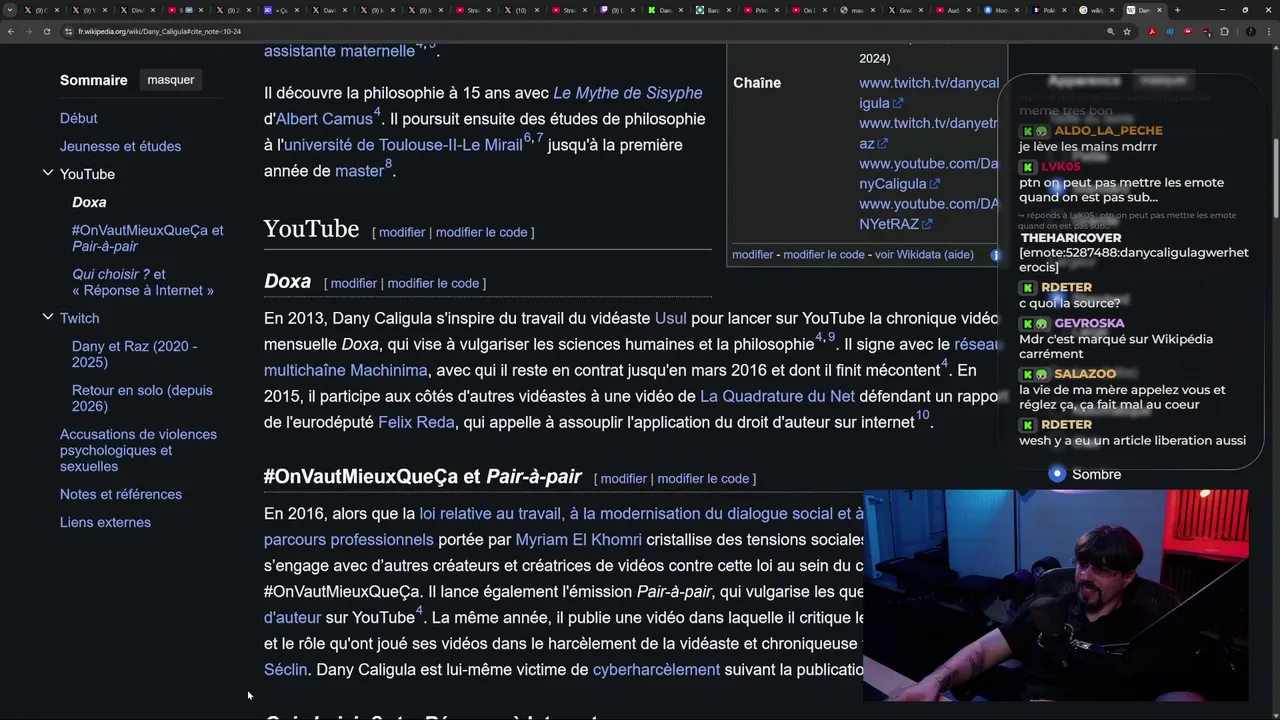Follow the 'cyberharcèlement' link
The width and height of the screenshot is (1280, 720).
point(656,669)
